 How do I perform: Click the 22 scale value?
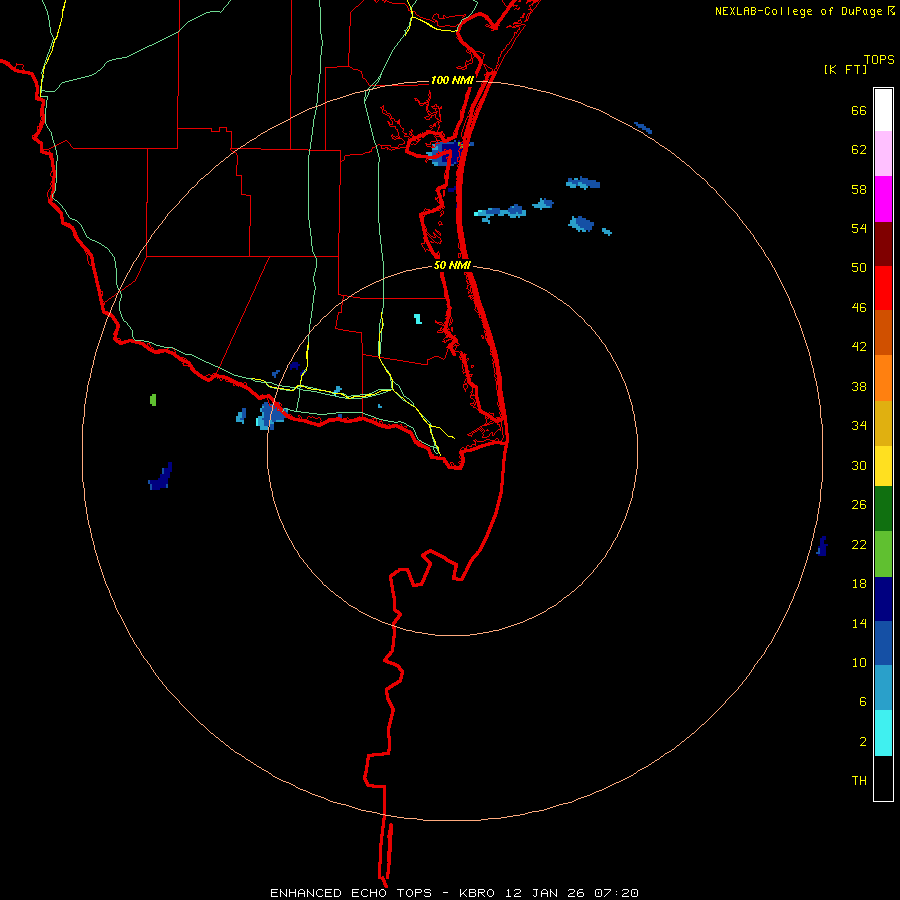pos(859,544)
